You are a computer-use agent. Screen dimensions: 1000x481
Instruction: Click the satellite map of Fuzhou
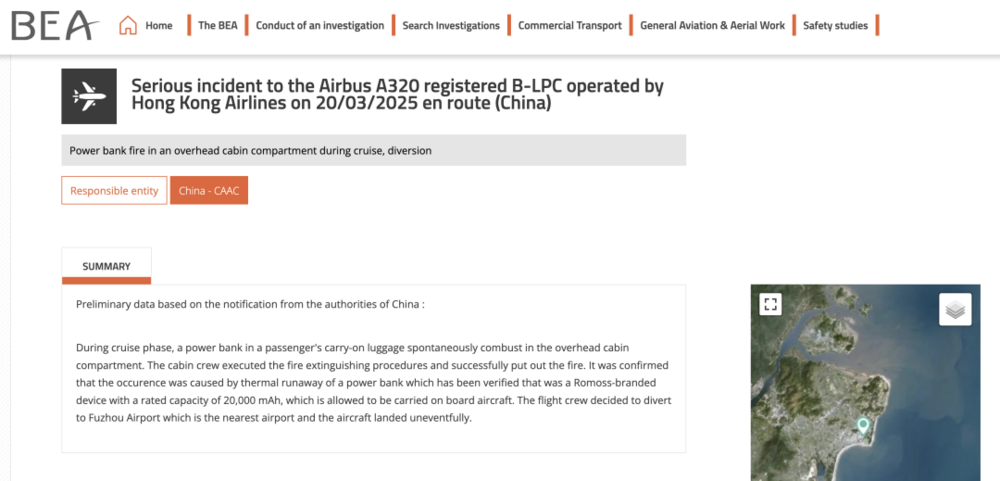[x=865, y=383]
